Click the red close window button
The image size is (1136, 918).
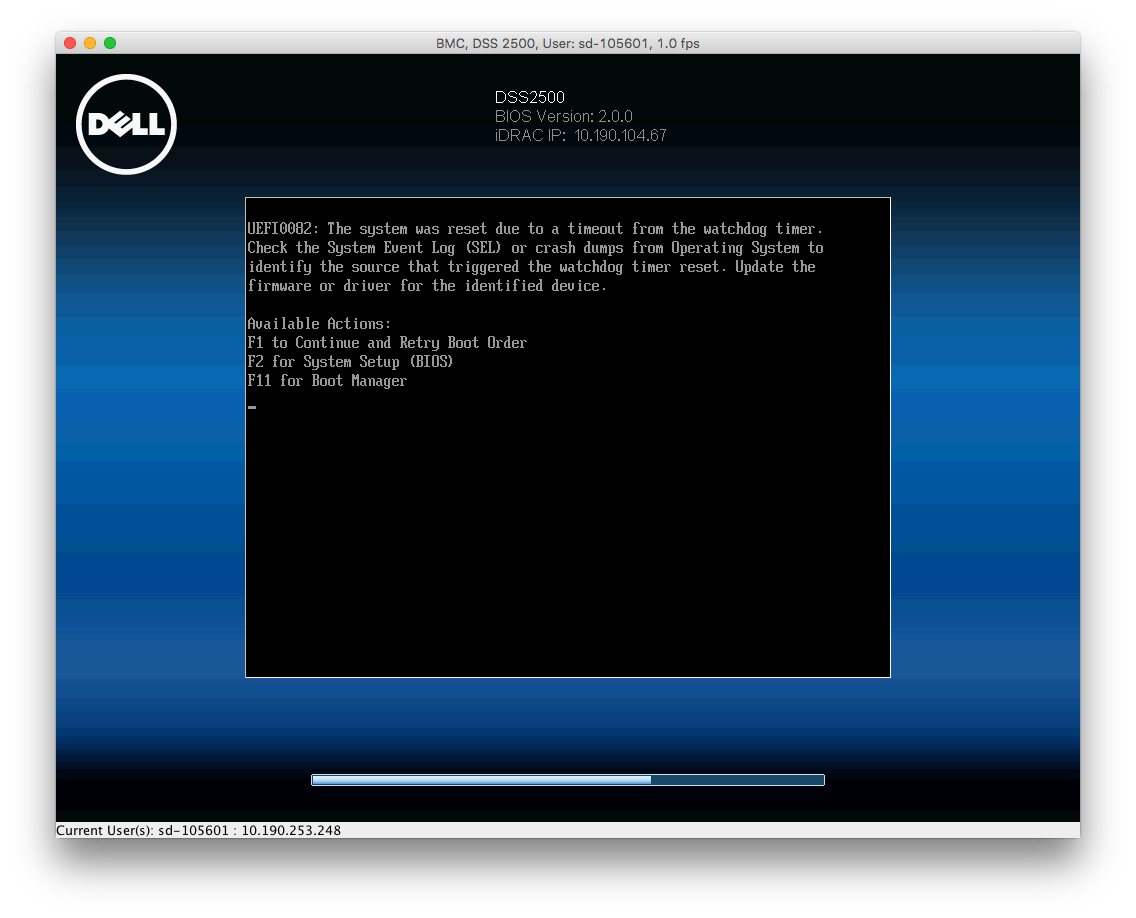70,43
